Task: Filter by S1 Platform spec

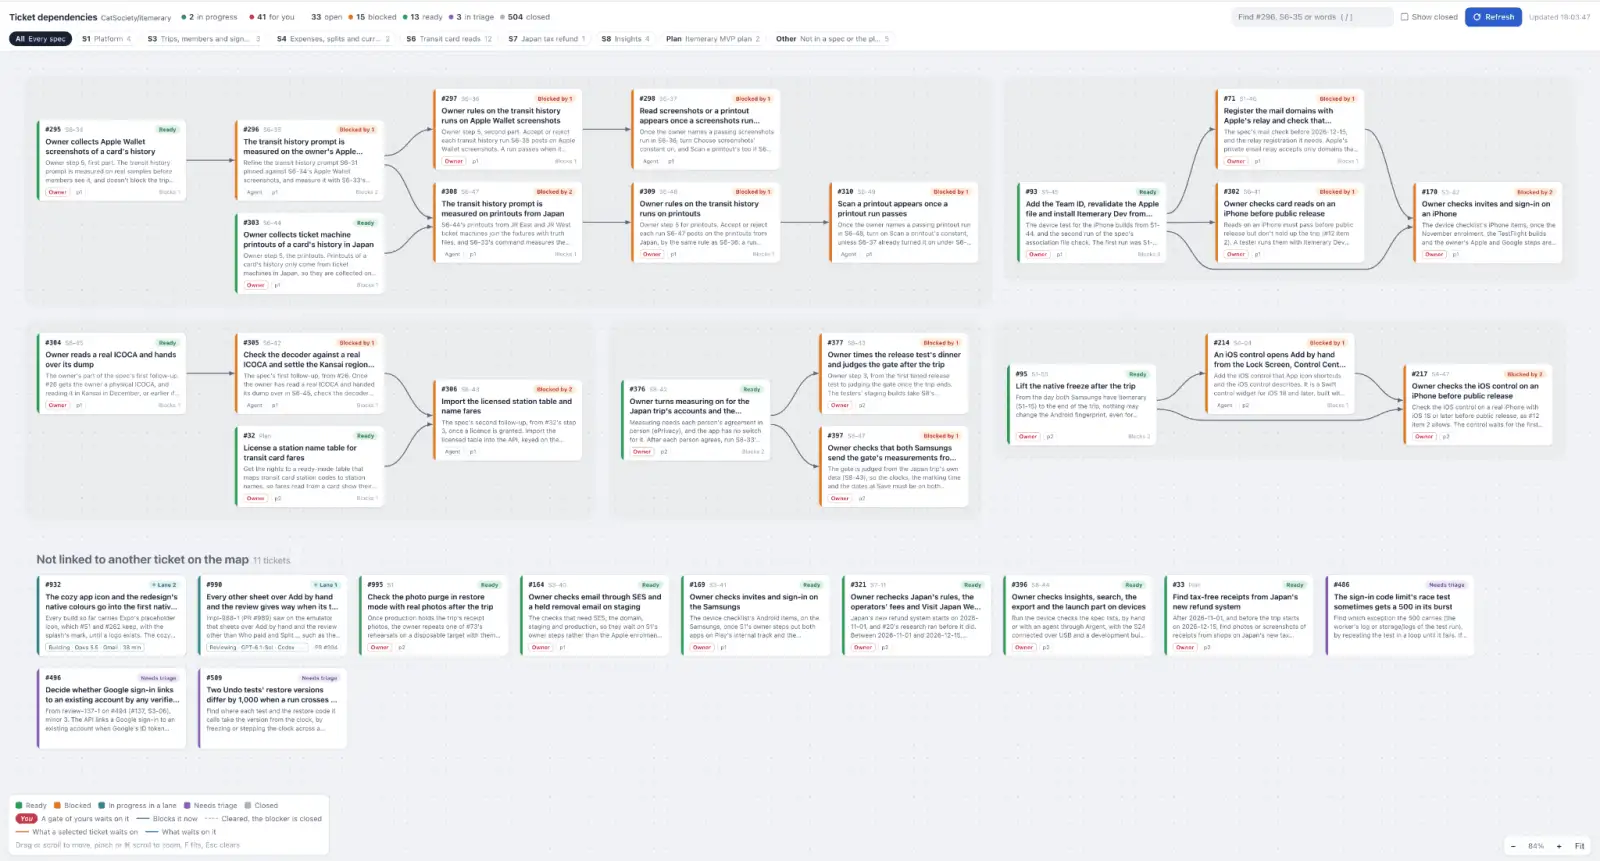Action: pos(106,39)
